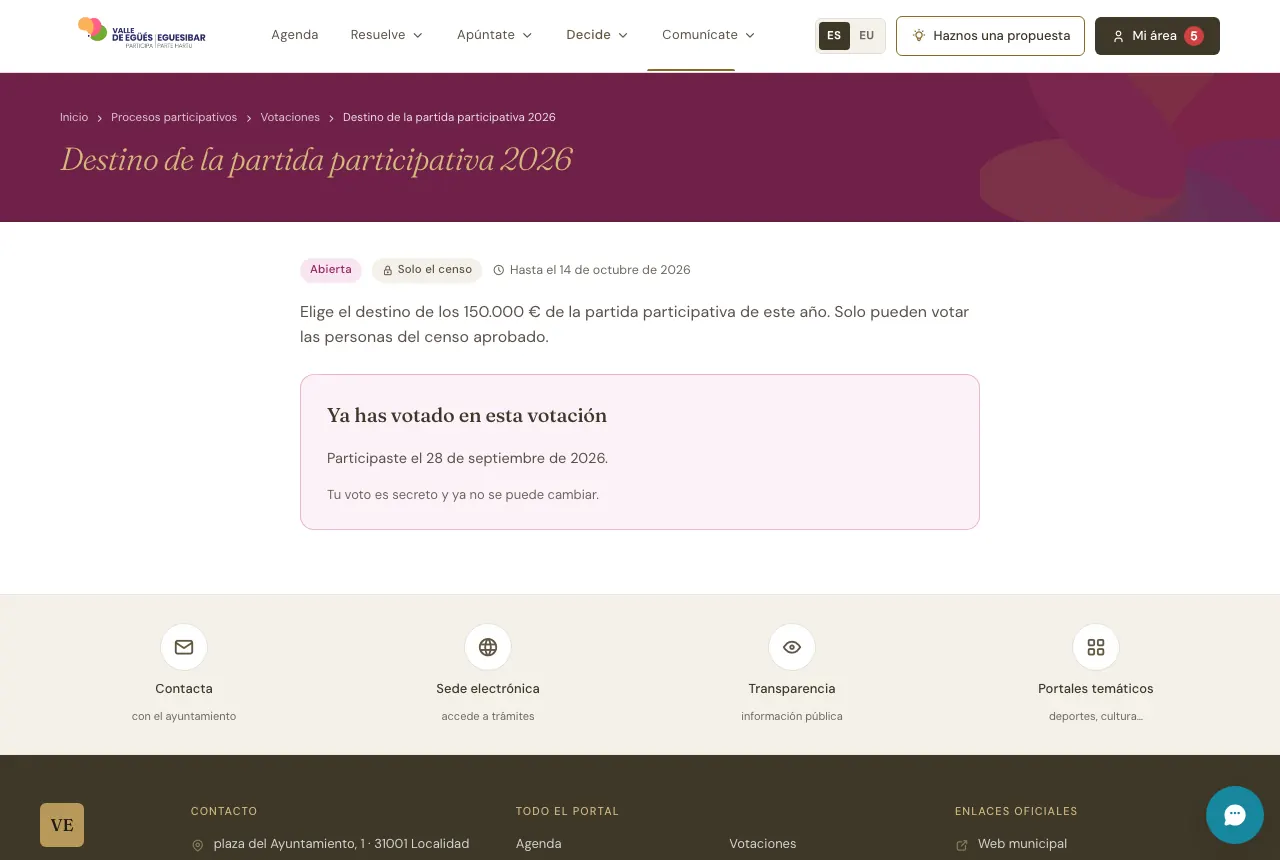Go to Votaciones breadcrumb
Viewport: 1280px width, 860px height.
tap(290, 117)
